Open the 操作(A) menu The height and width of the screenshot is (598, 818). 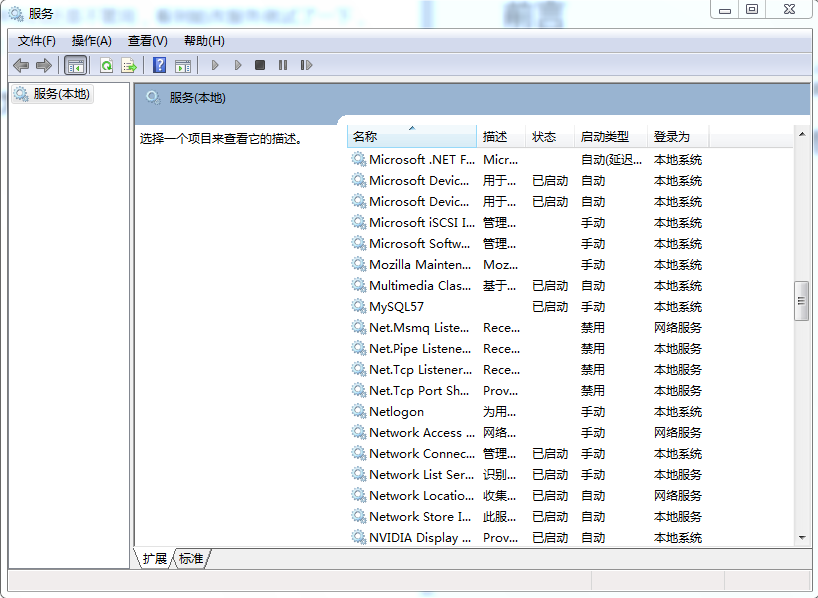(x=92, y=41)
